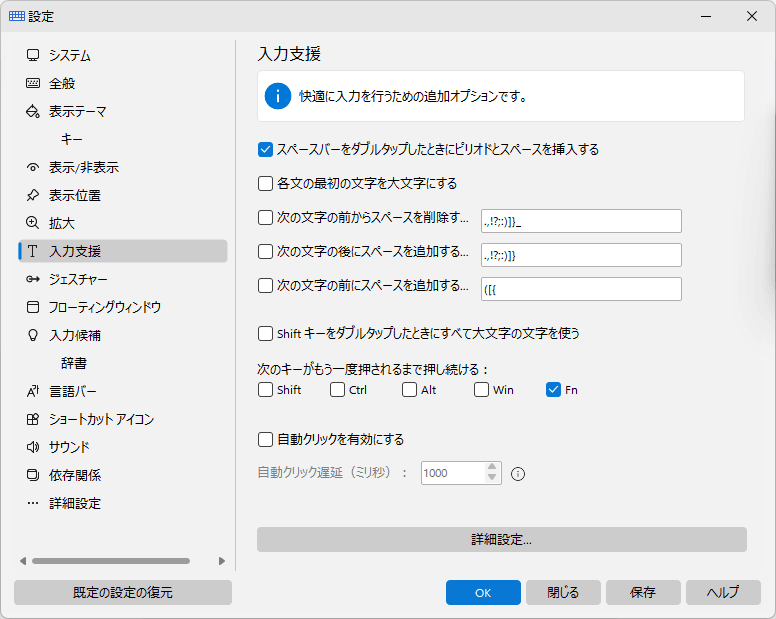This screenshot has width=776, height=619.
Task: Click the info icon next to auto-click delay
Action: (x=518, y=474)
